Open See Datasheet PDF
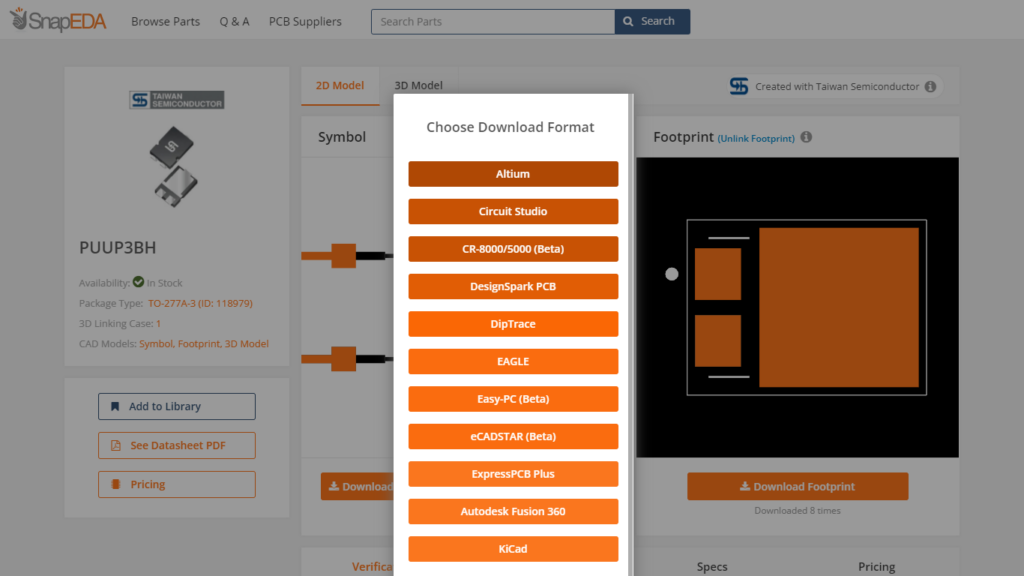 pos(177,445)
